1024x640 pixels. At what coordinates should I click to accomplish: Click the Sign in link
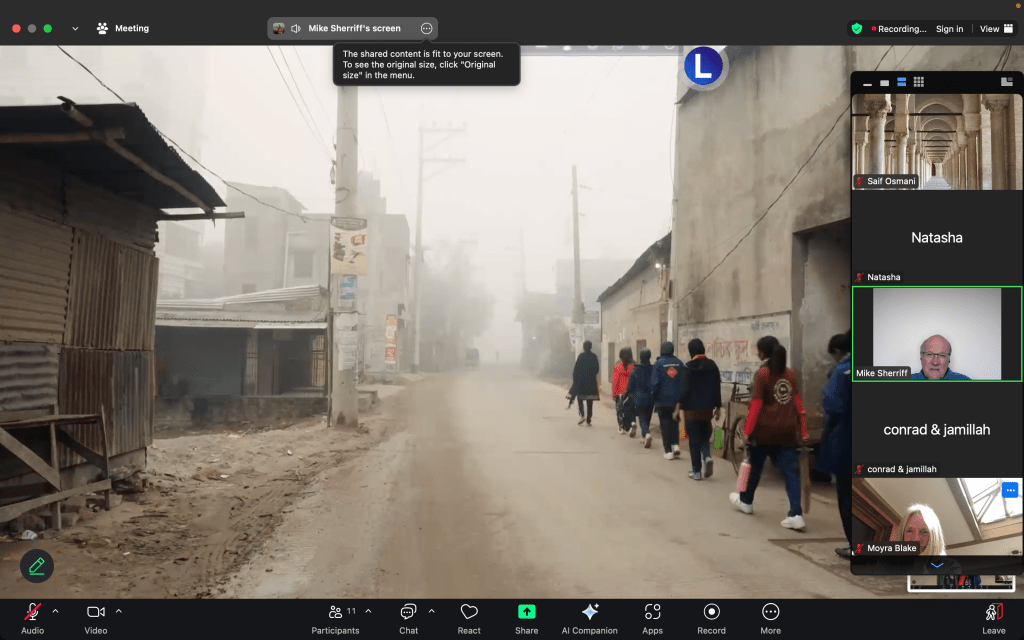click(x=949, y=29)
